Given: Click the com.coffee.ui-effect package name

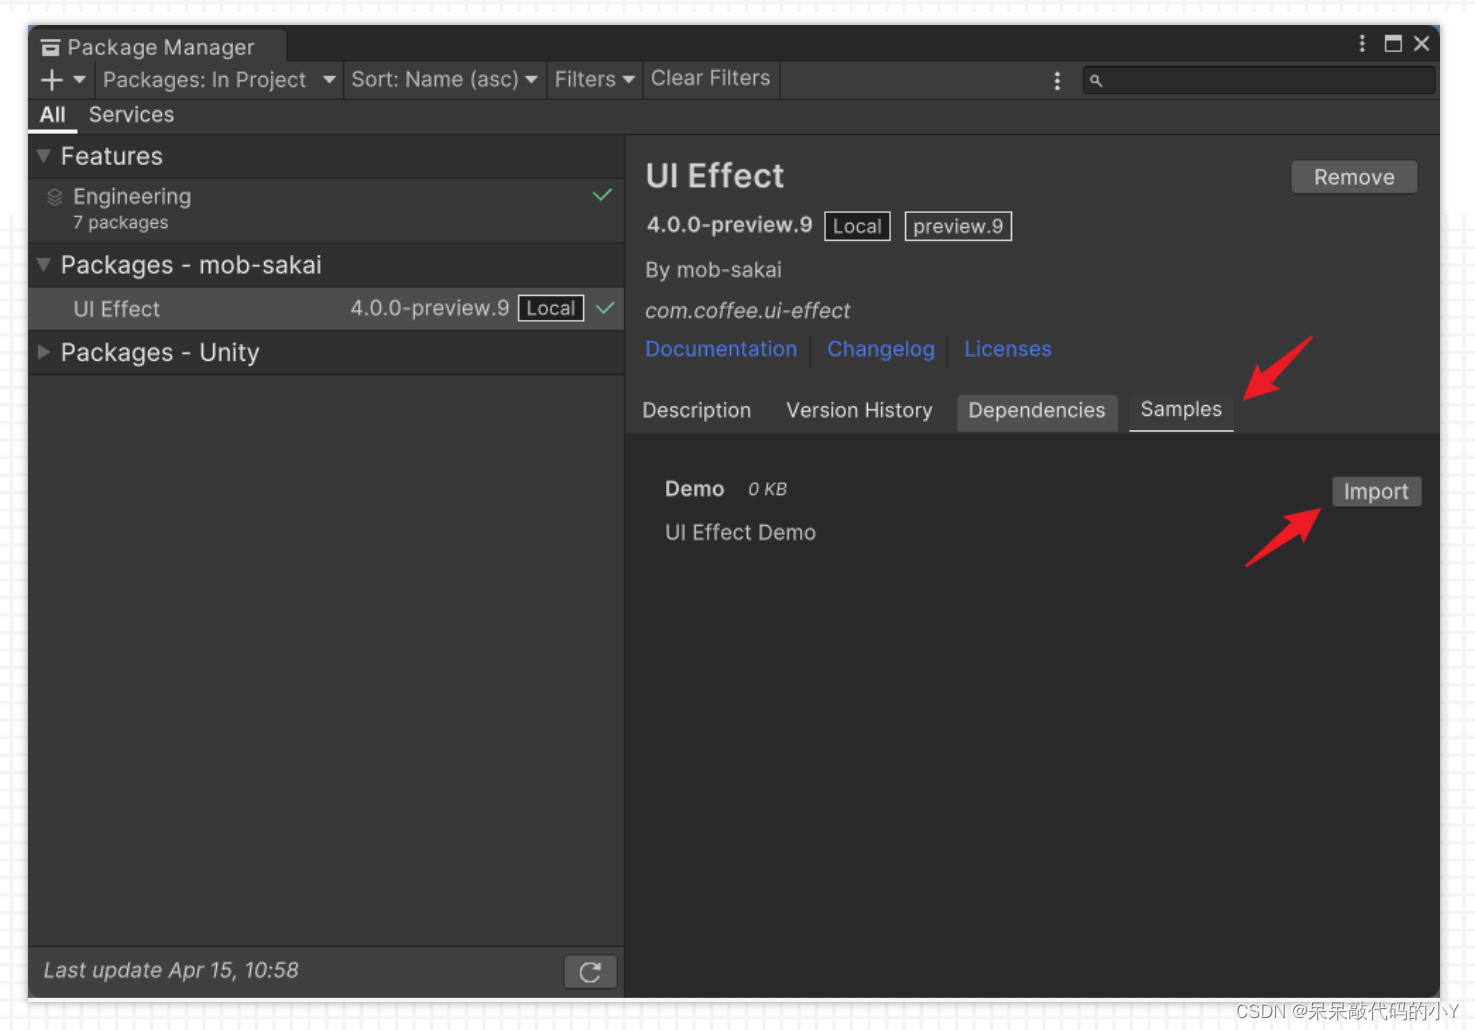Looking at the screenshot, I should click(x=748, y=311).
